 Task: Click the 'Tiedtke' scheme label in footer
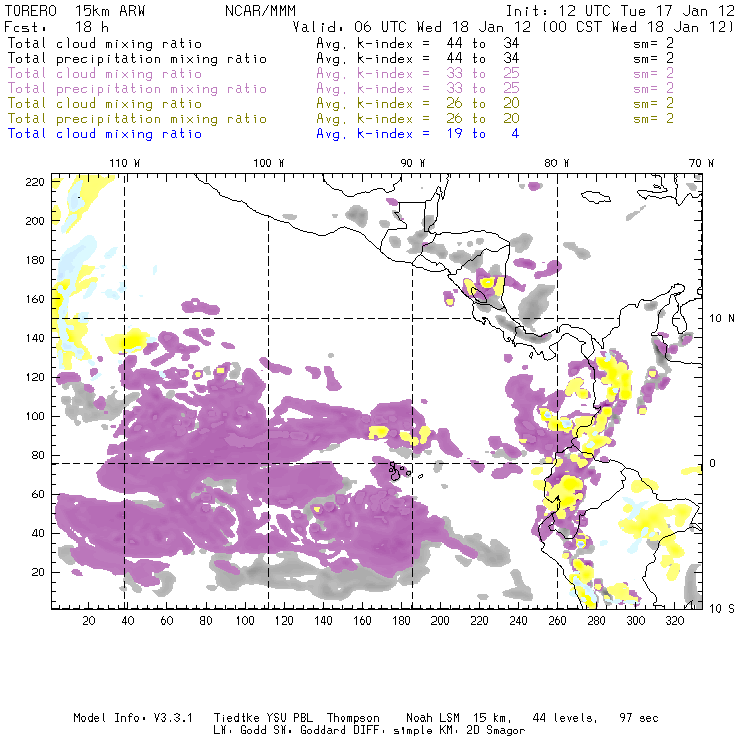coord(237,718)
